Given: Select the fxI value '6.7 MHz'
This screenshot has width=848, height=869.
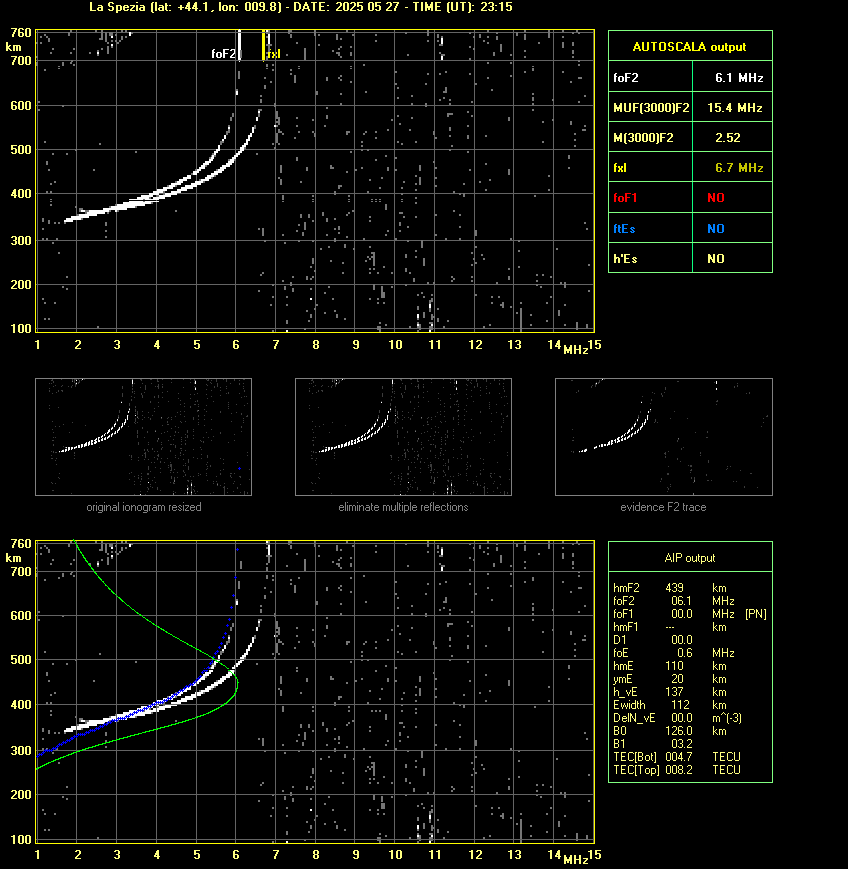Looking at the screenshot, I should click(x=739, y=167).
